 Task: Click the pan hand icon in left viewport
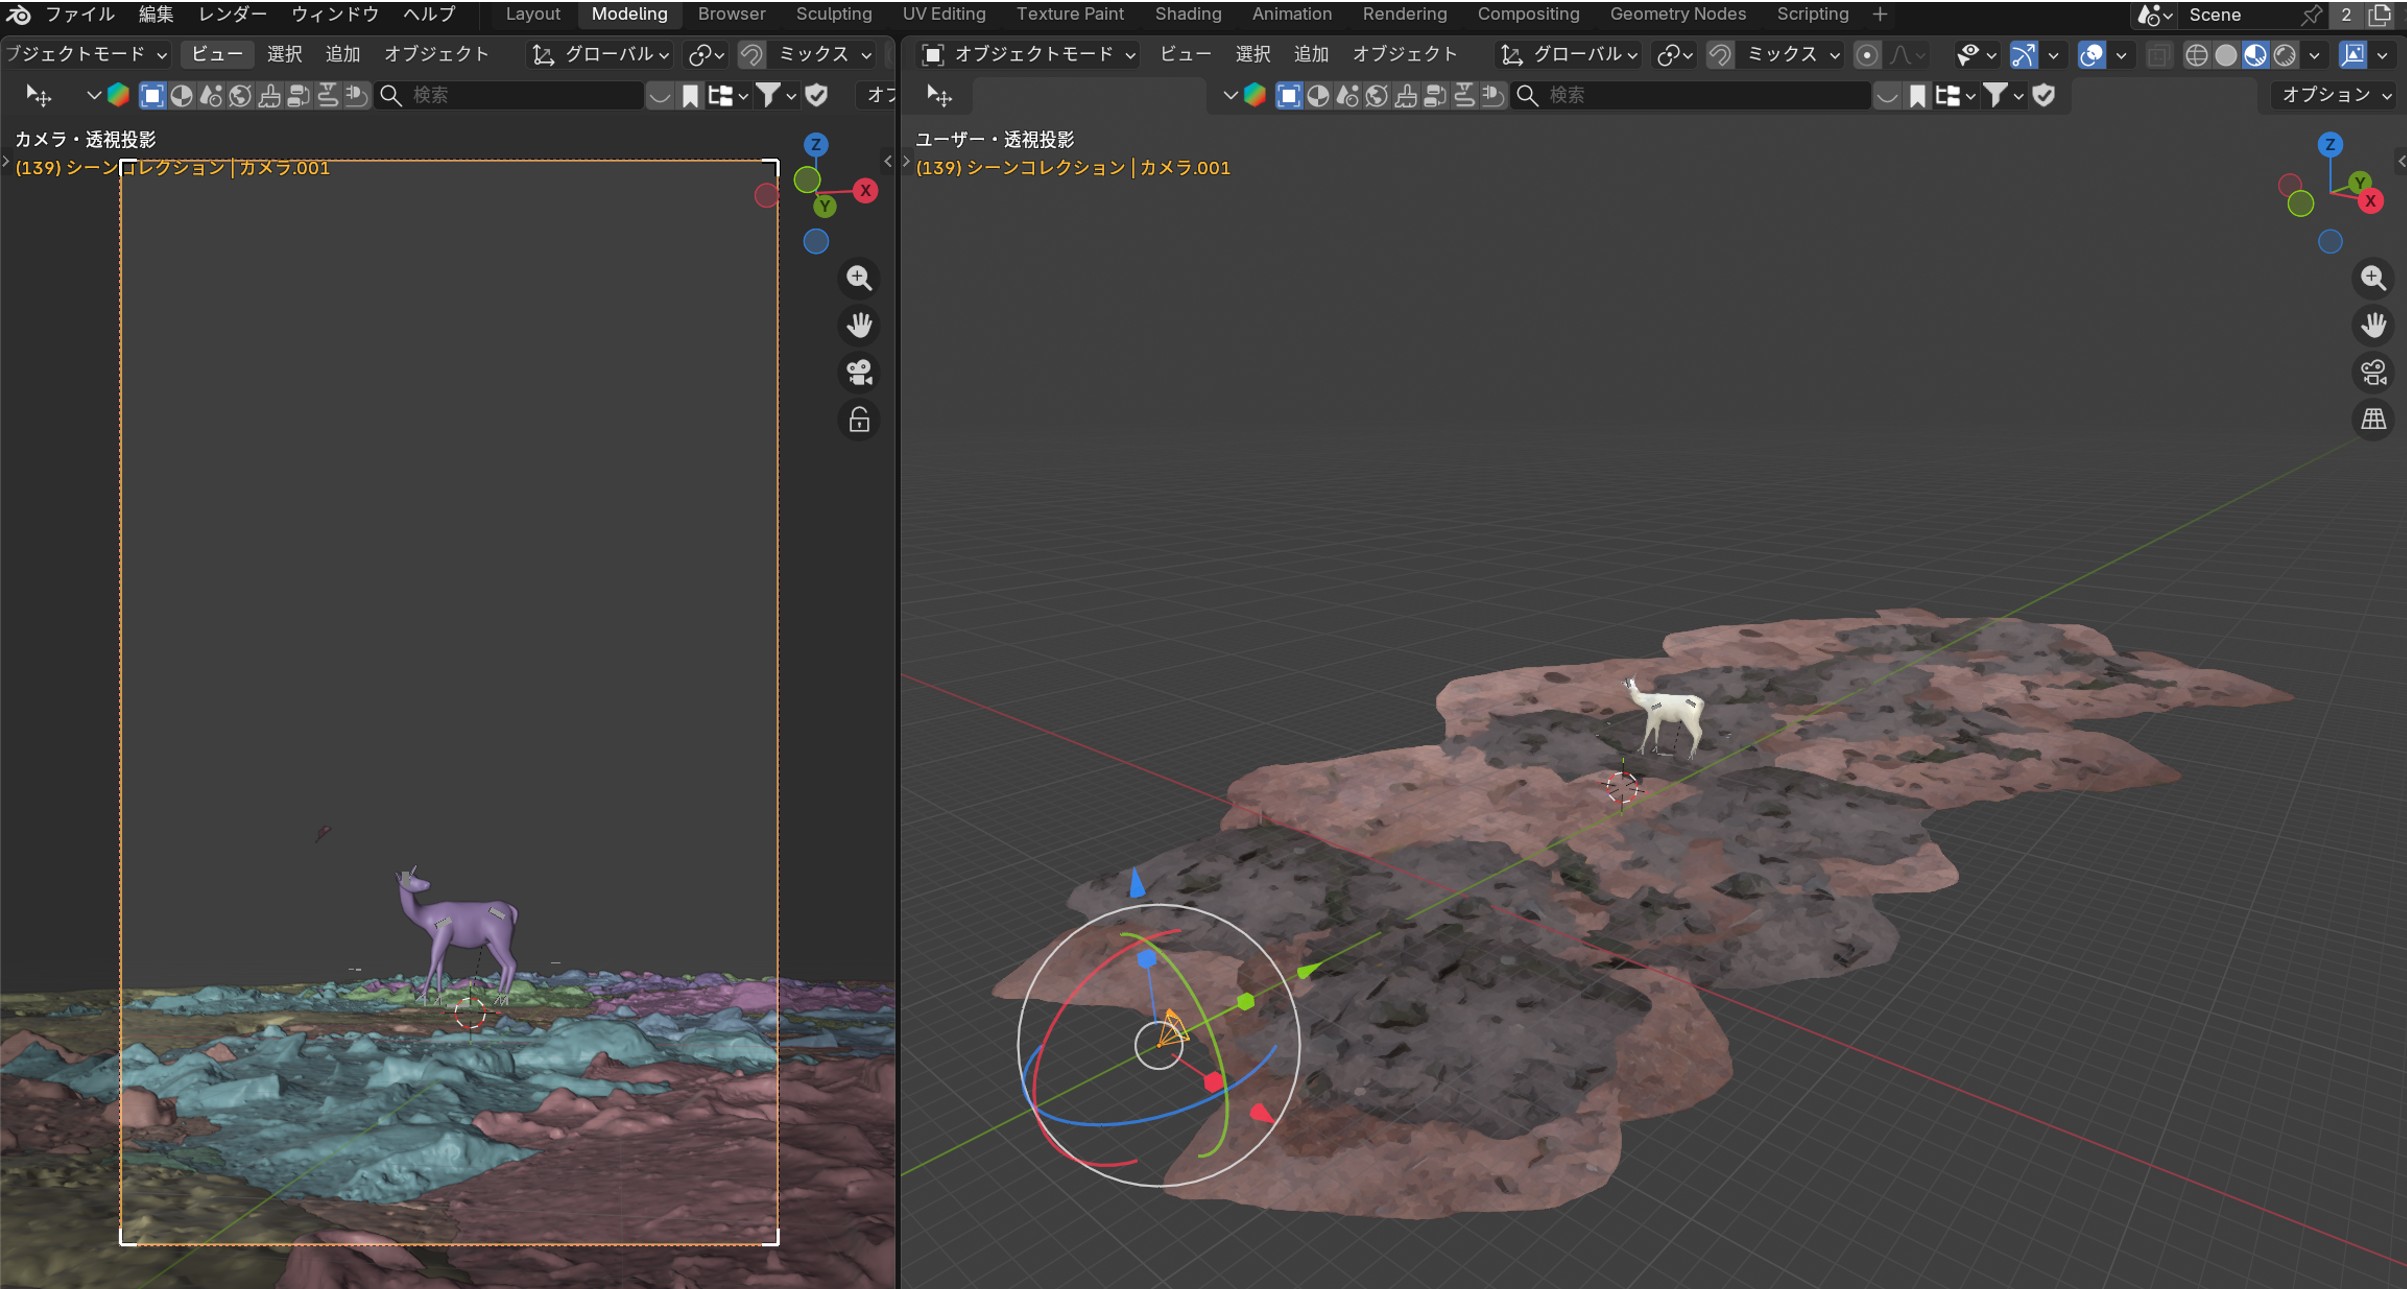pos(859,324)
